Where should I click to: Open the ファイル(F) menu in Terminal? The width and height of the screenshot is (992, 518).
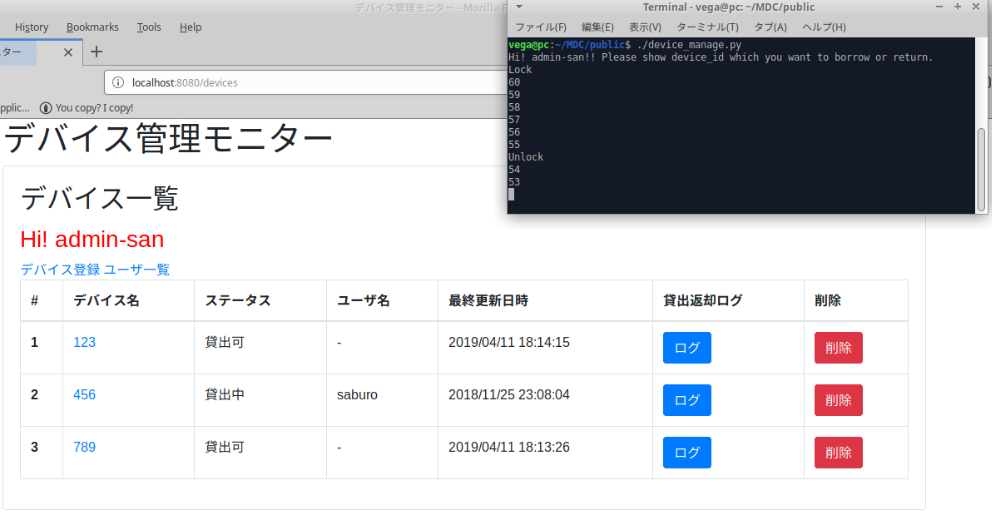pos(540,27)
